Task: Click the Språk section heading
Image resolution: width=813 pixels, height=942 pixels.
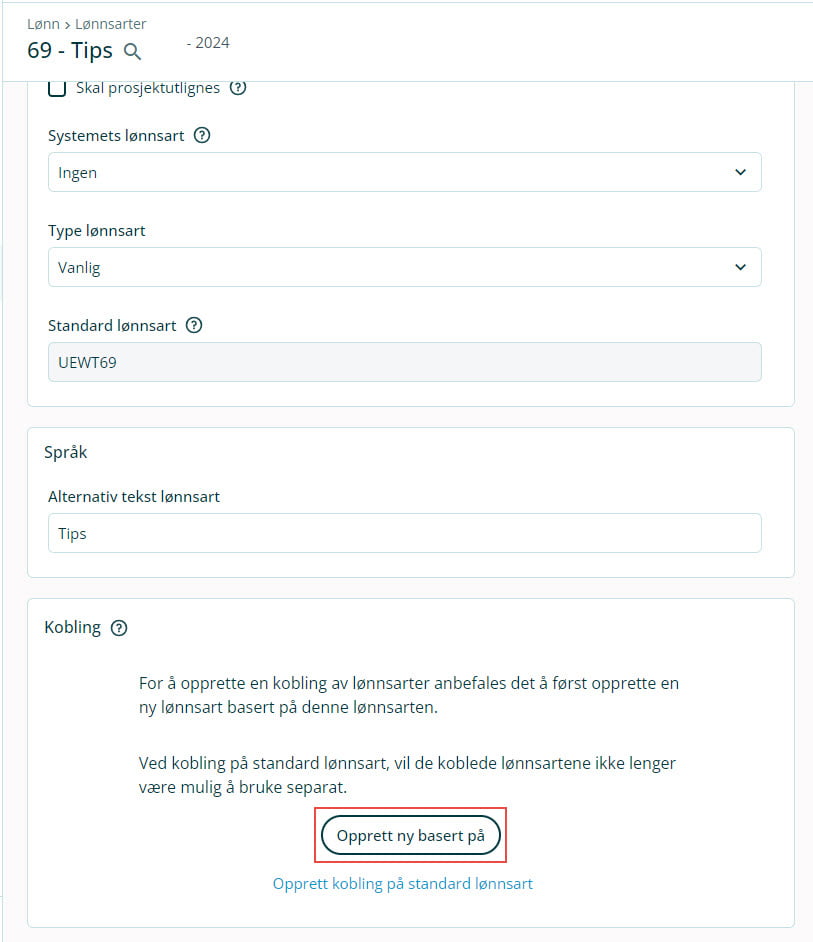Action: [x=66, y=452]
